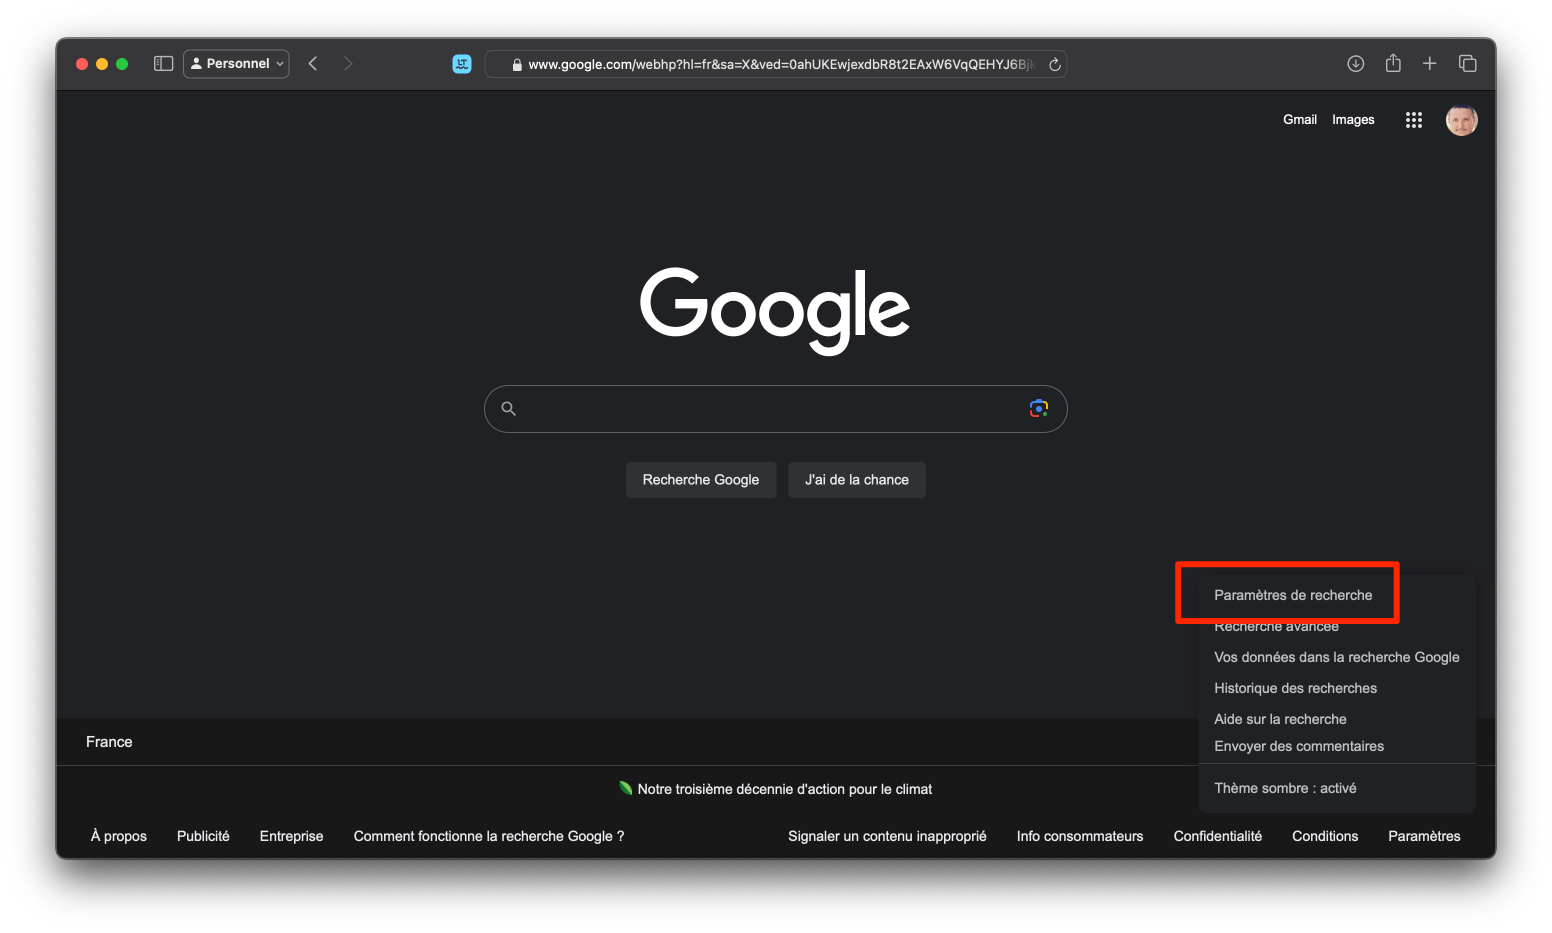Close the Safari window
Screen dimensions: 1552x933
click(82, 64)
